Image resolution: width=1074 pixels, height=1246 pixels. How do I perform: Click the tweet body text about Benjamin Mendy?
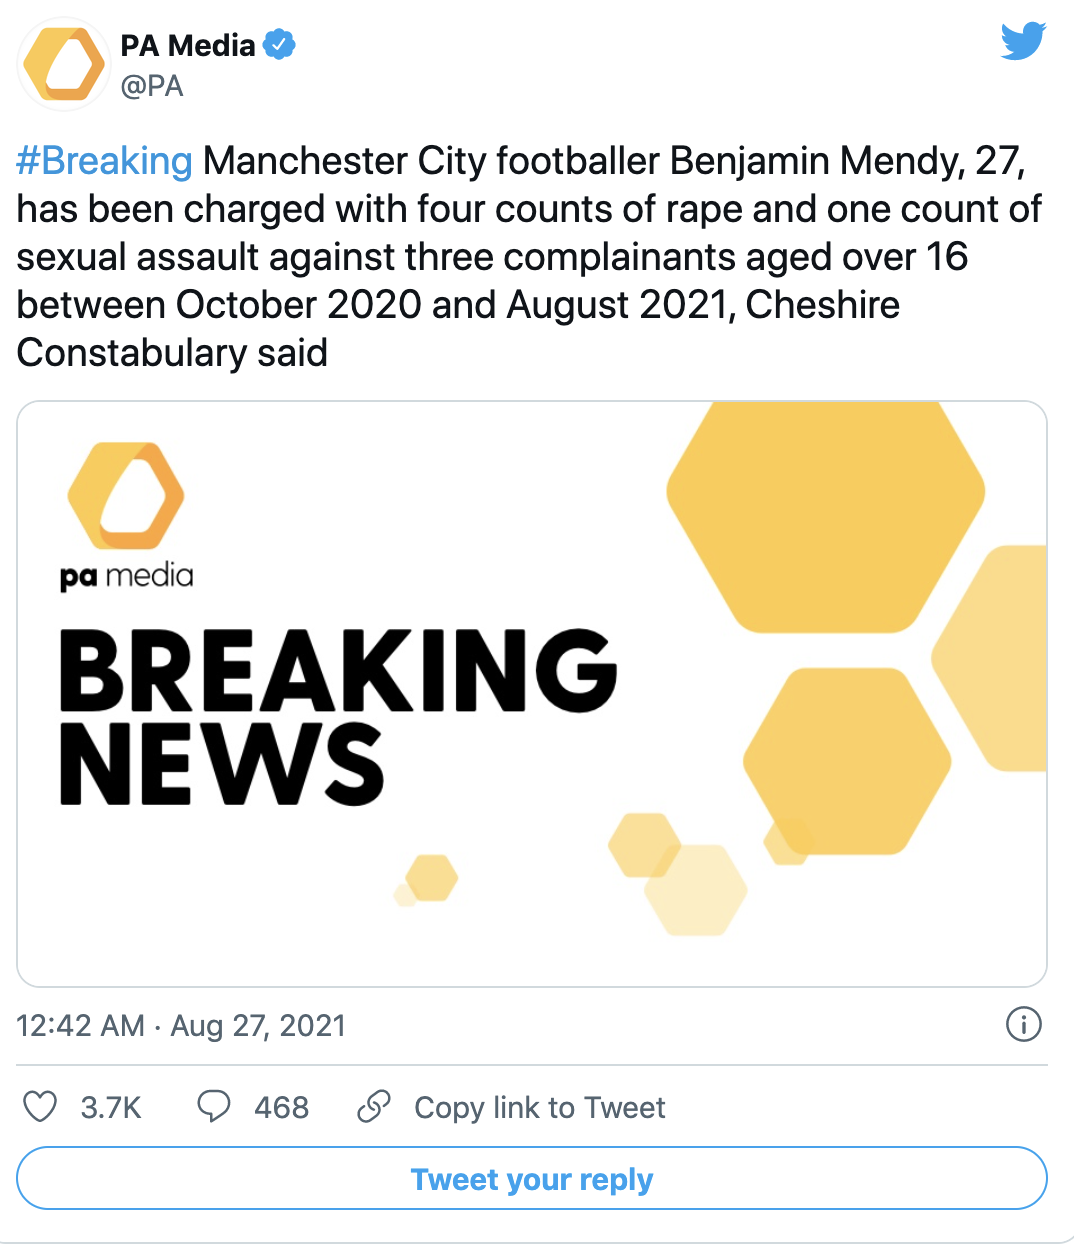click(x=528, y=257)
